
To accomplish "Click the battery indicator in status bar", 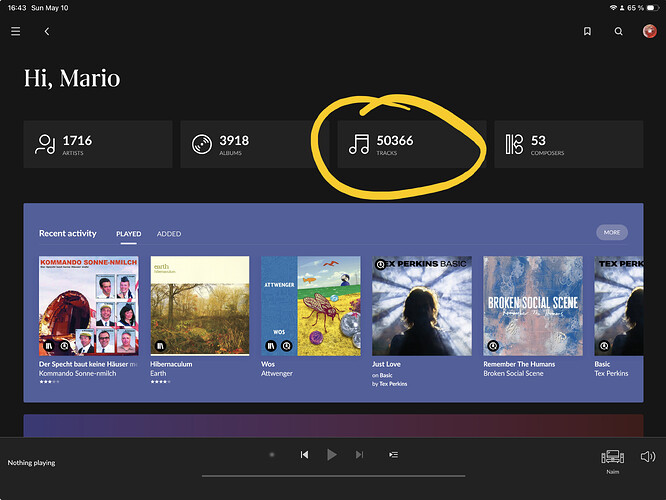I will point(653,8).
